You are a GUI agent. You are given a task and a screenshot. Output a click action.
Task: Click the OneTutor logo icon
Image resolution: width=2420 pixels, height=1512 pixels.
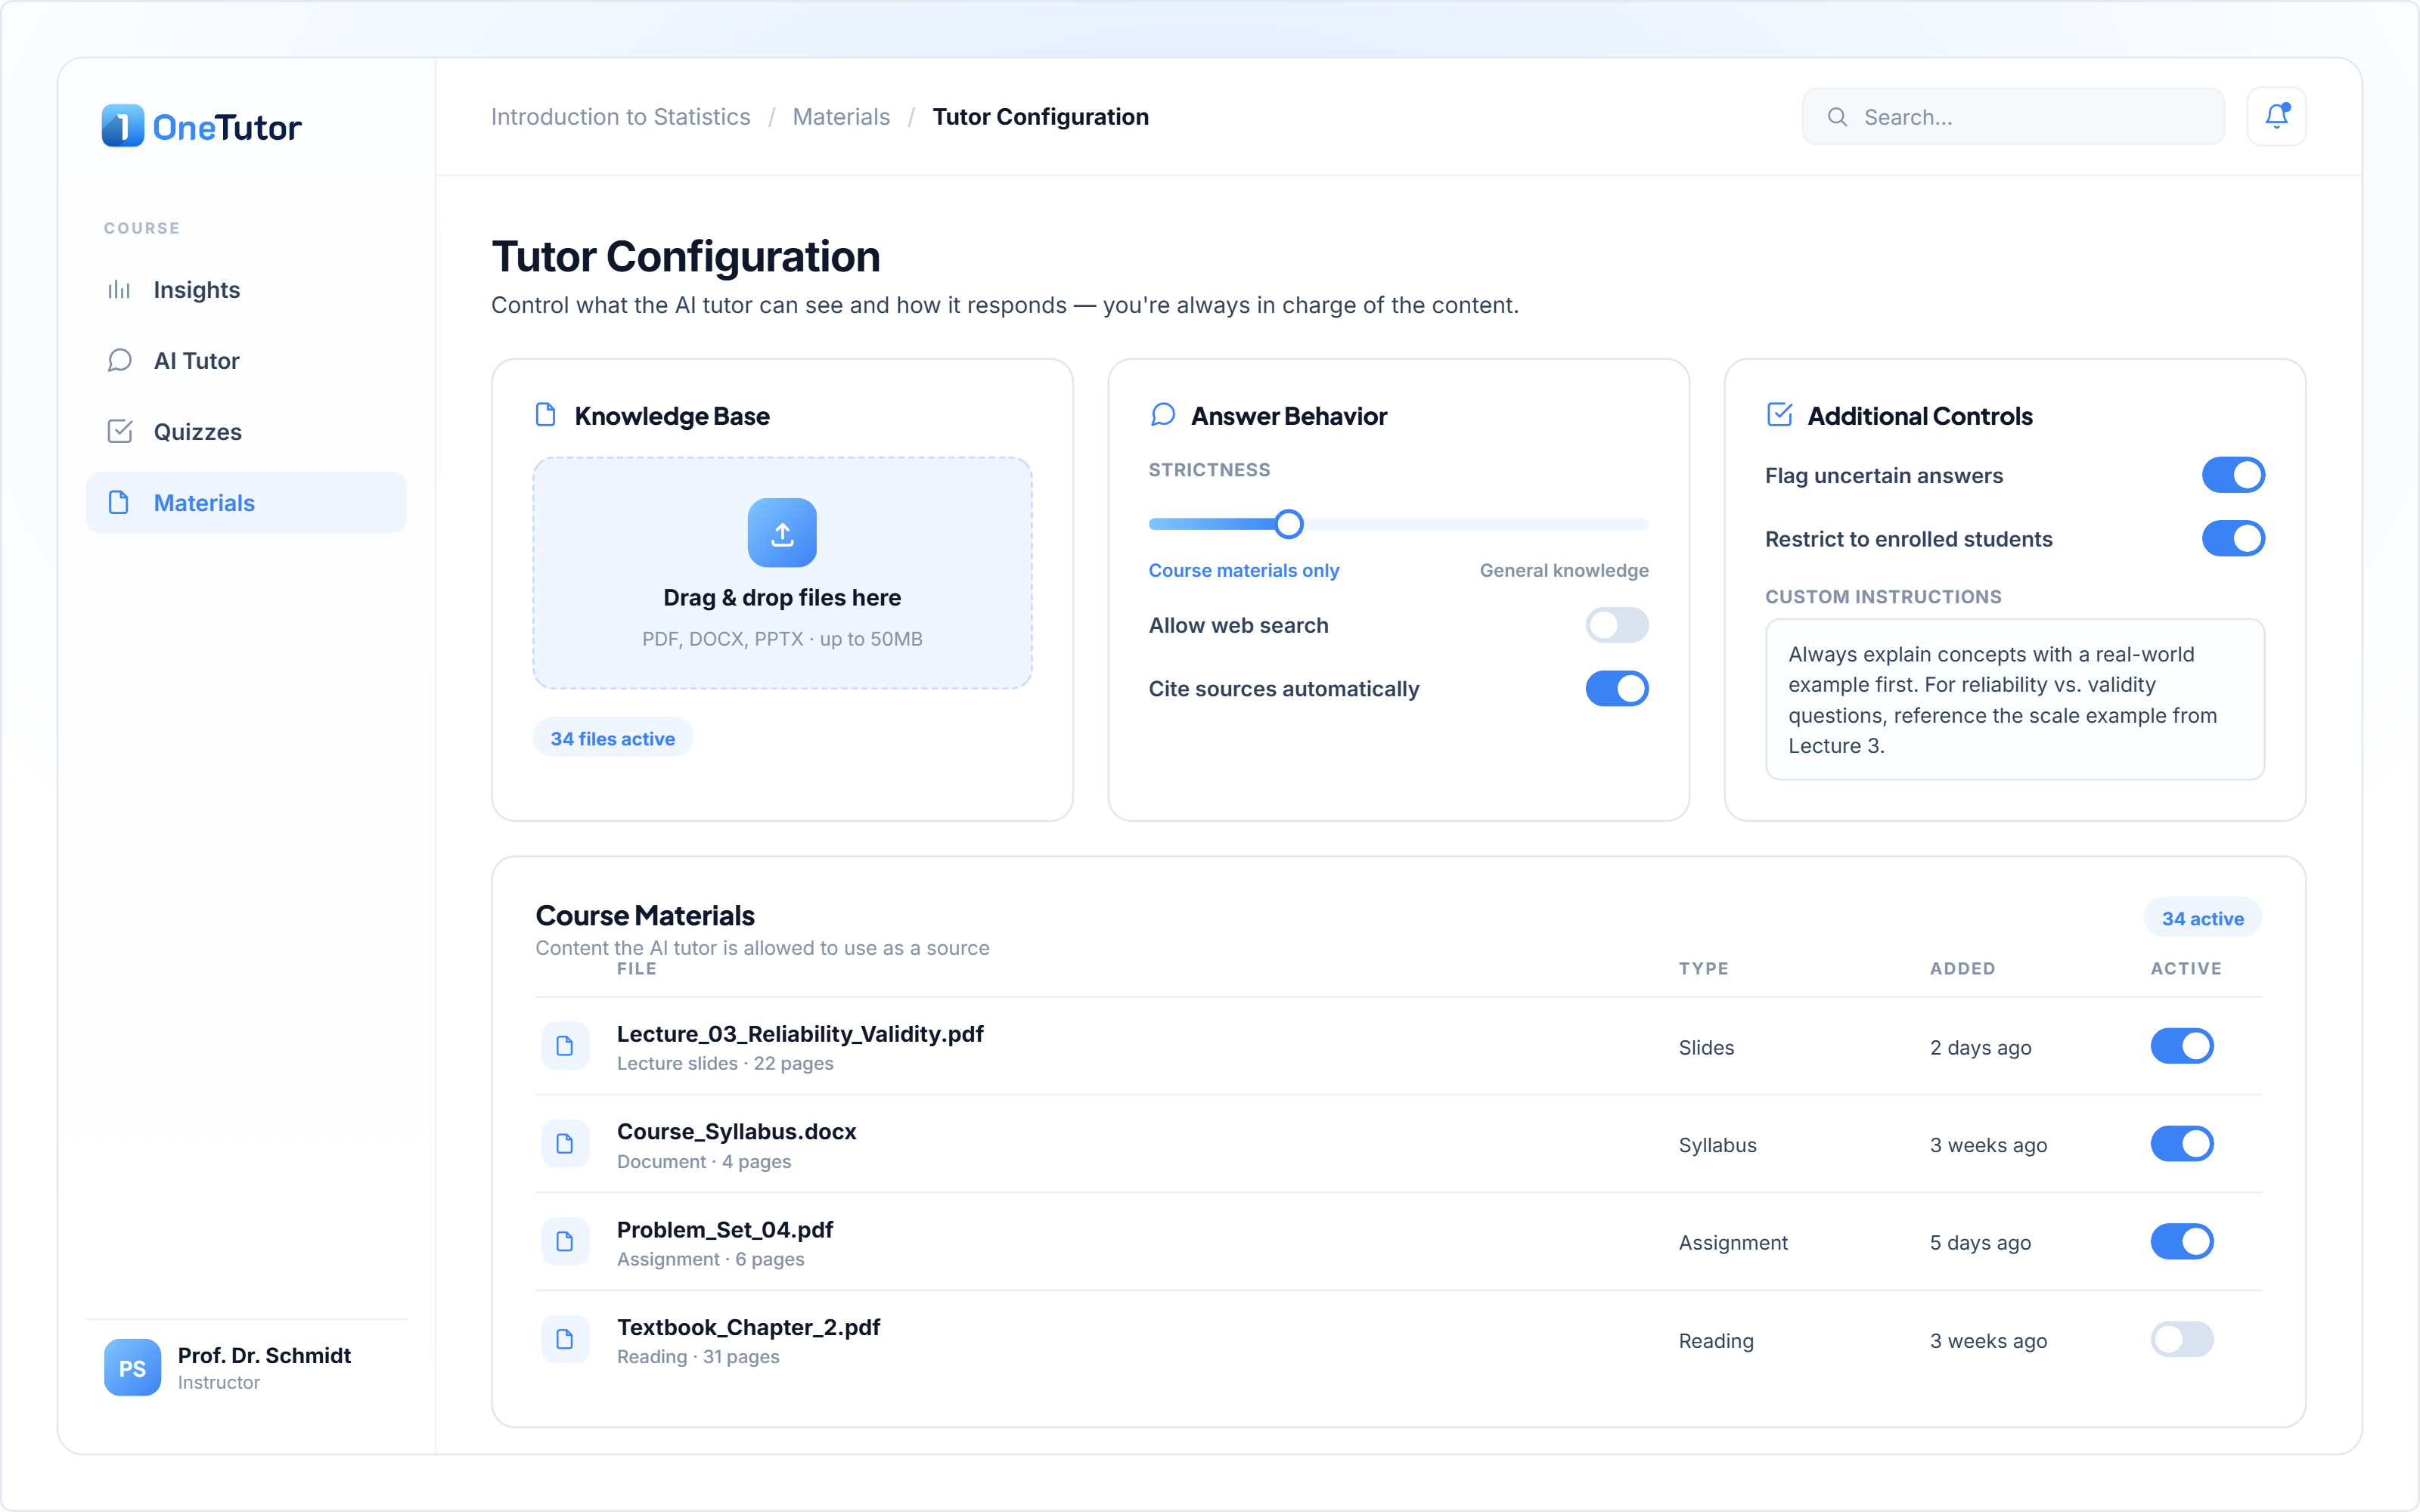point(123,126)
